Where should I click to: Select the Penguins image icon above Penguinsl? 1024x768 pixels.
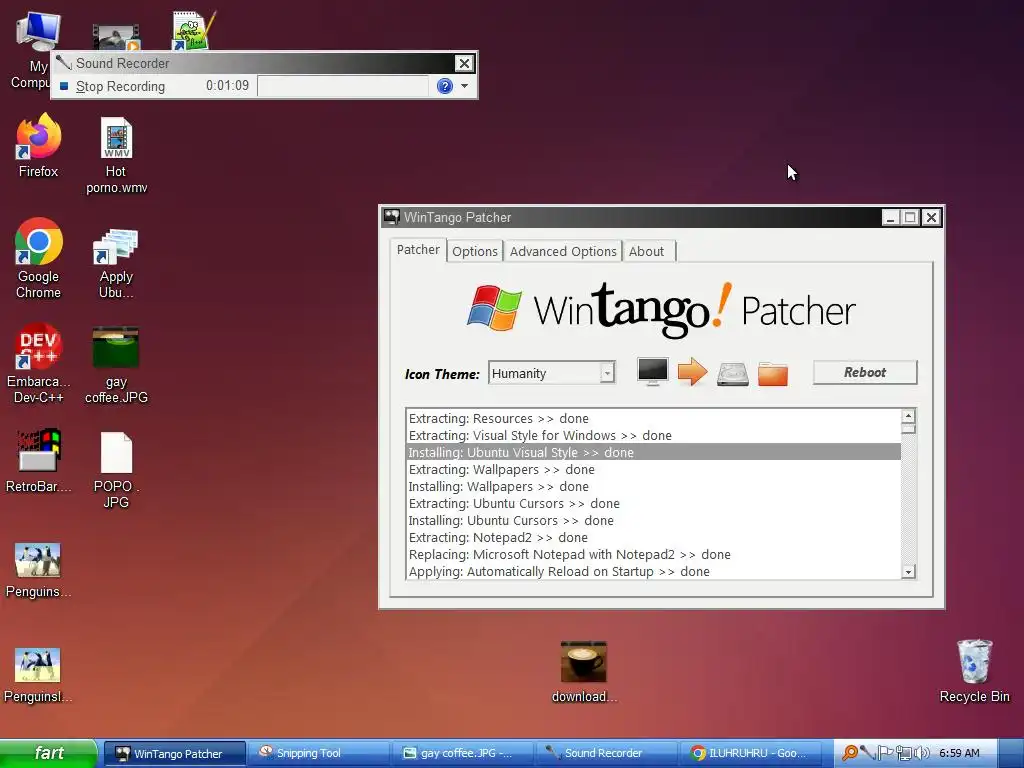[x=38, y=560]
